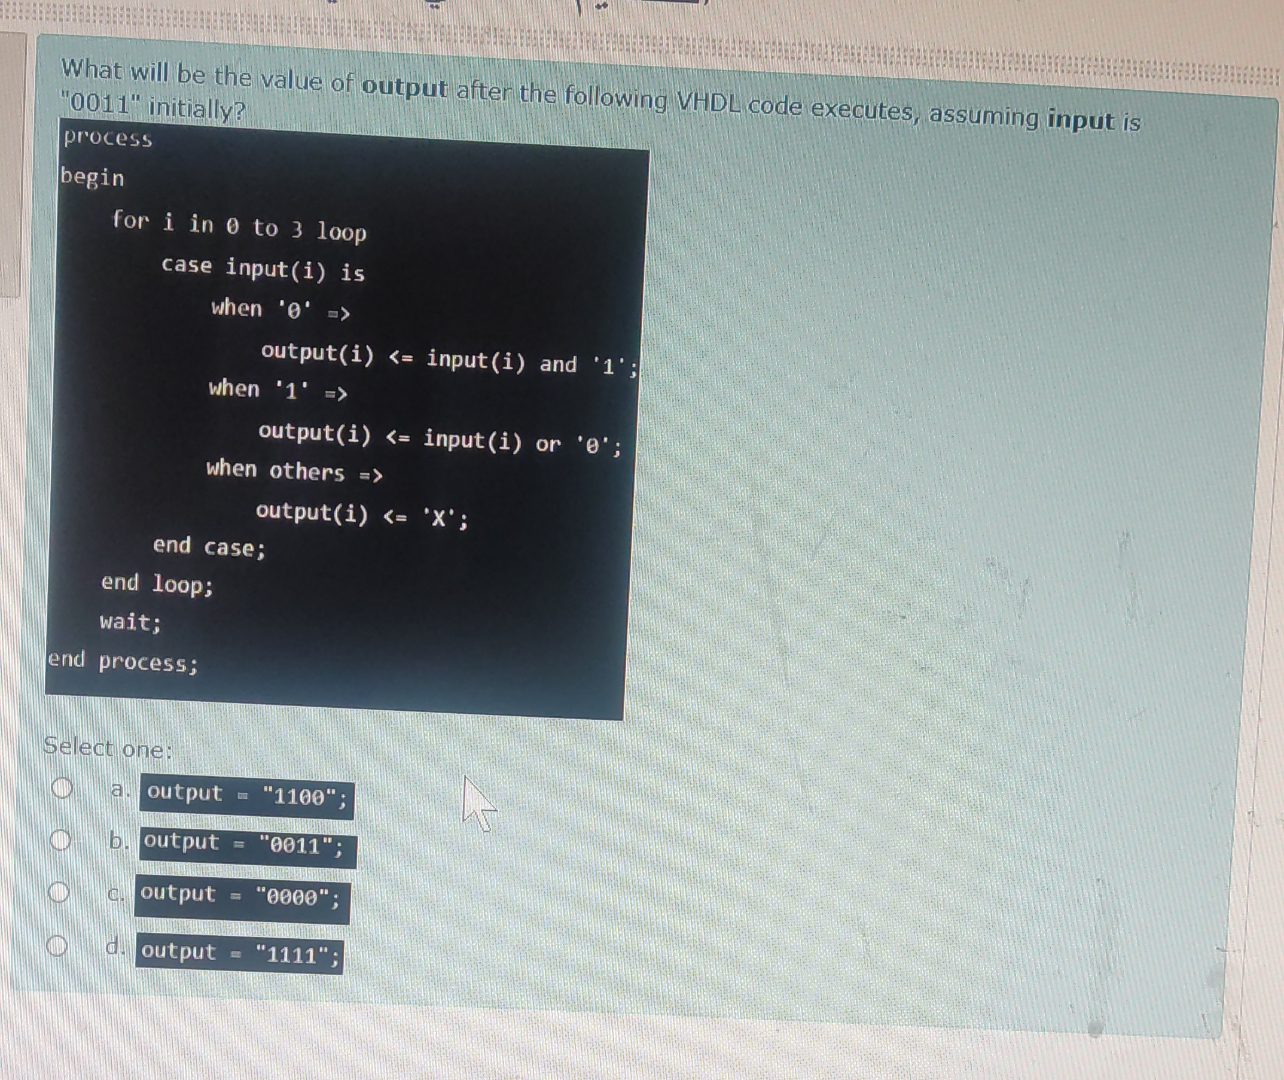Click the line containing when others =>
The height and width of the screenshot is (1080, 1284).
click(293, 471)
